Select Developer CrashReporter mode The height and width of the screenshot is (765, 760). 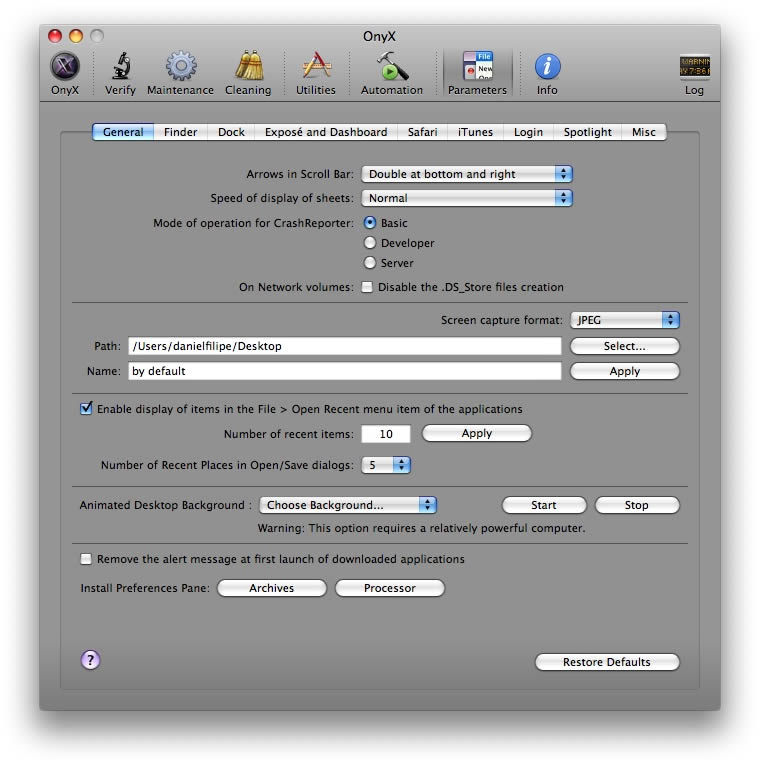pyautogui.click(x=370, y=243)
